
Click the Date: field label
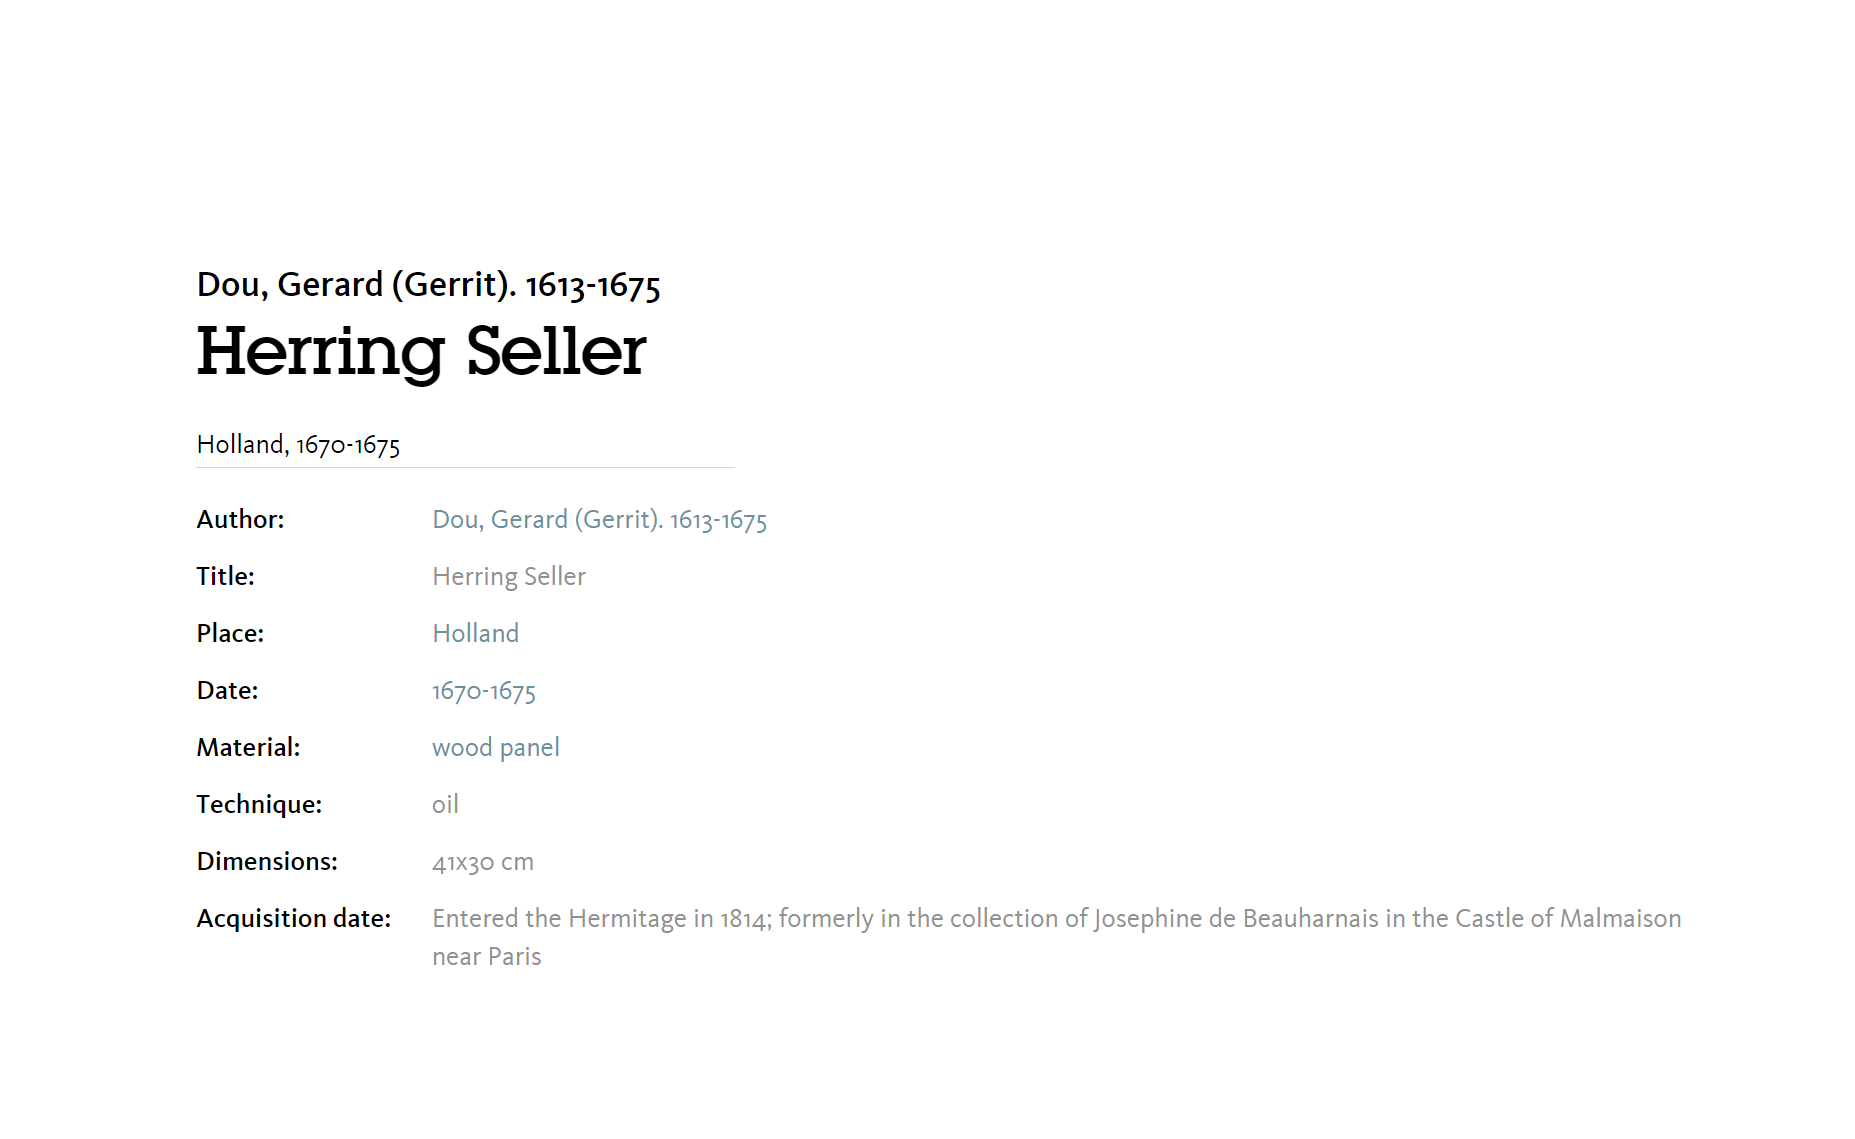pyautogui.click(x=227, y=691)
